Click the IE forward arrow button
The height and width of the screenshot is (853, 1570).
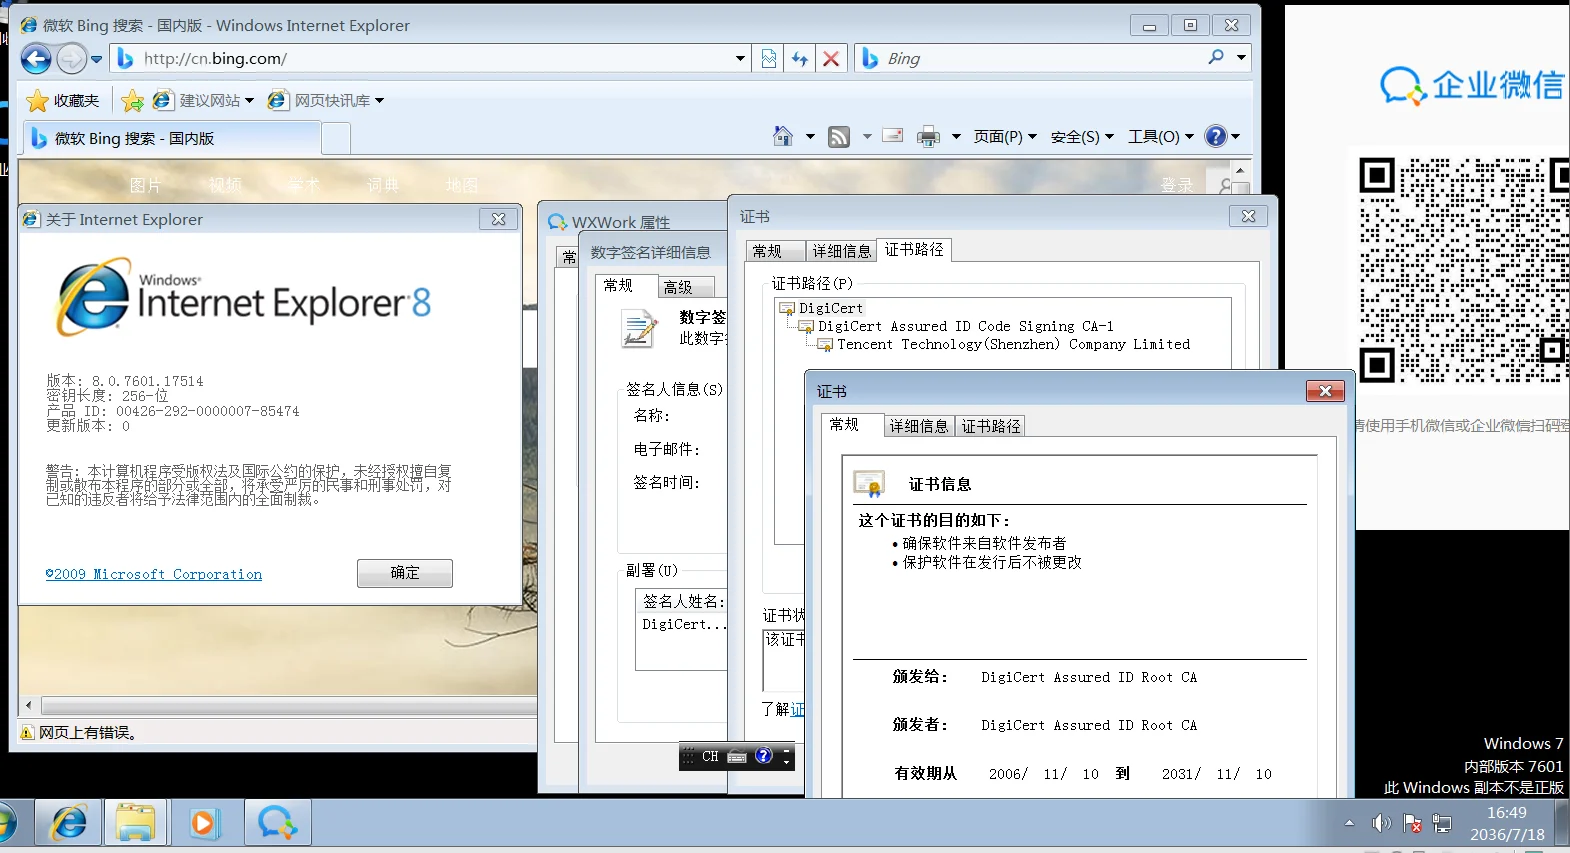pos(71,59)
